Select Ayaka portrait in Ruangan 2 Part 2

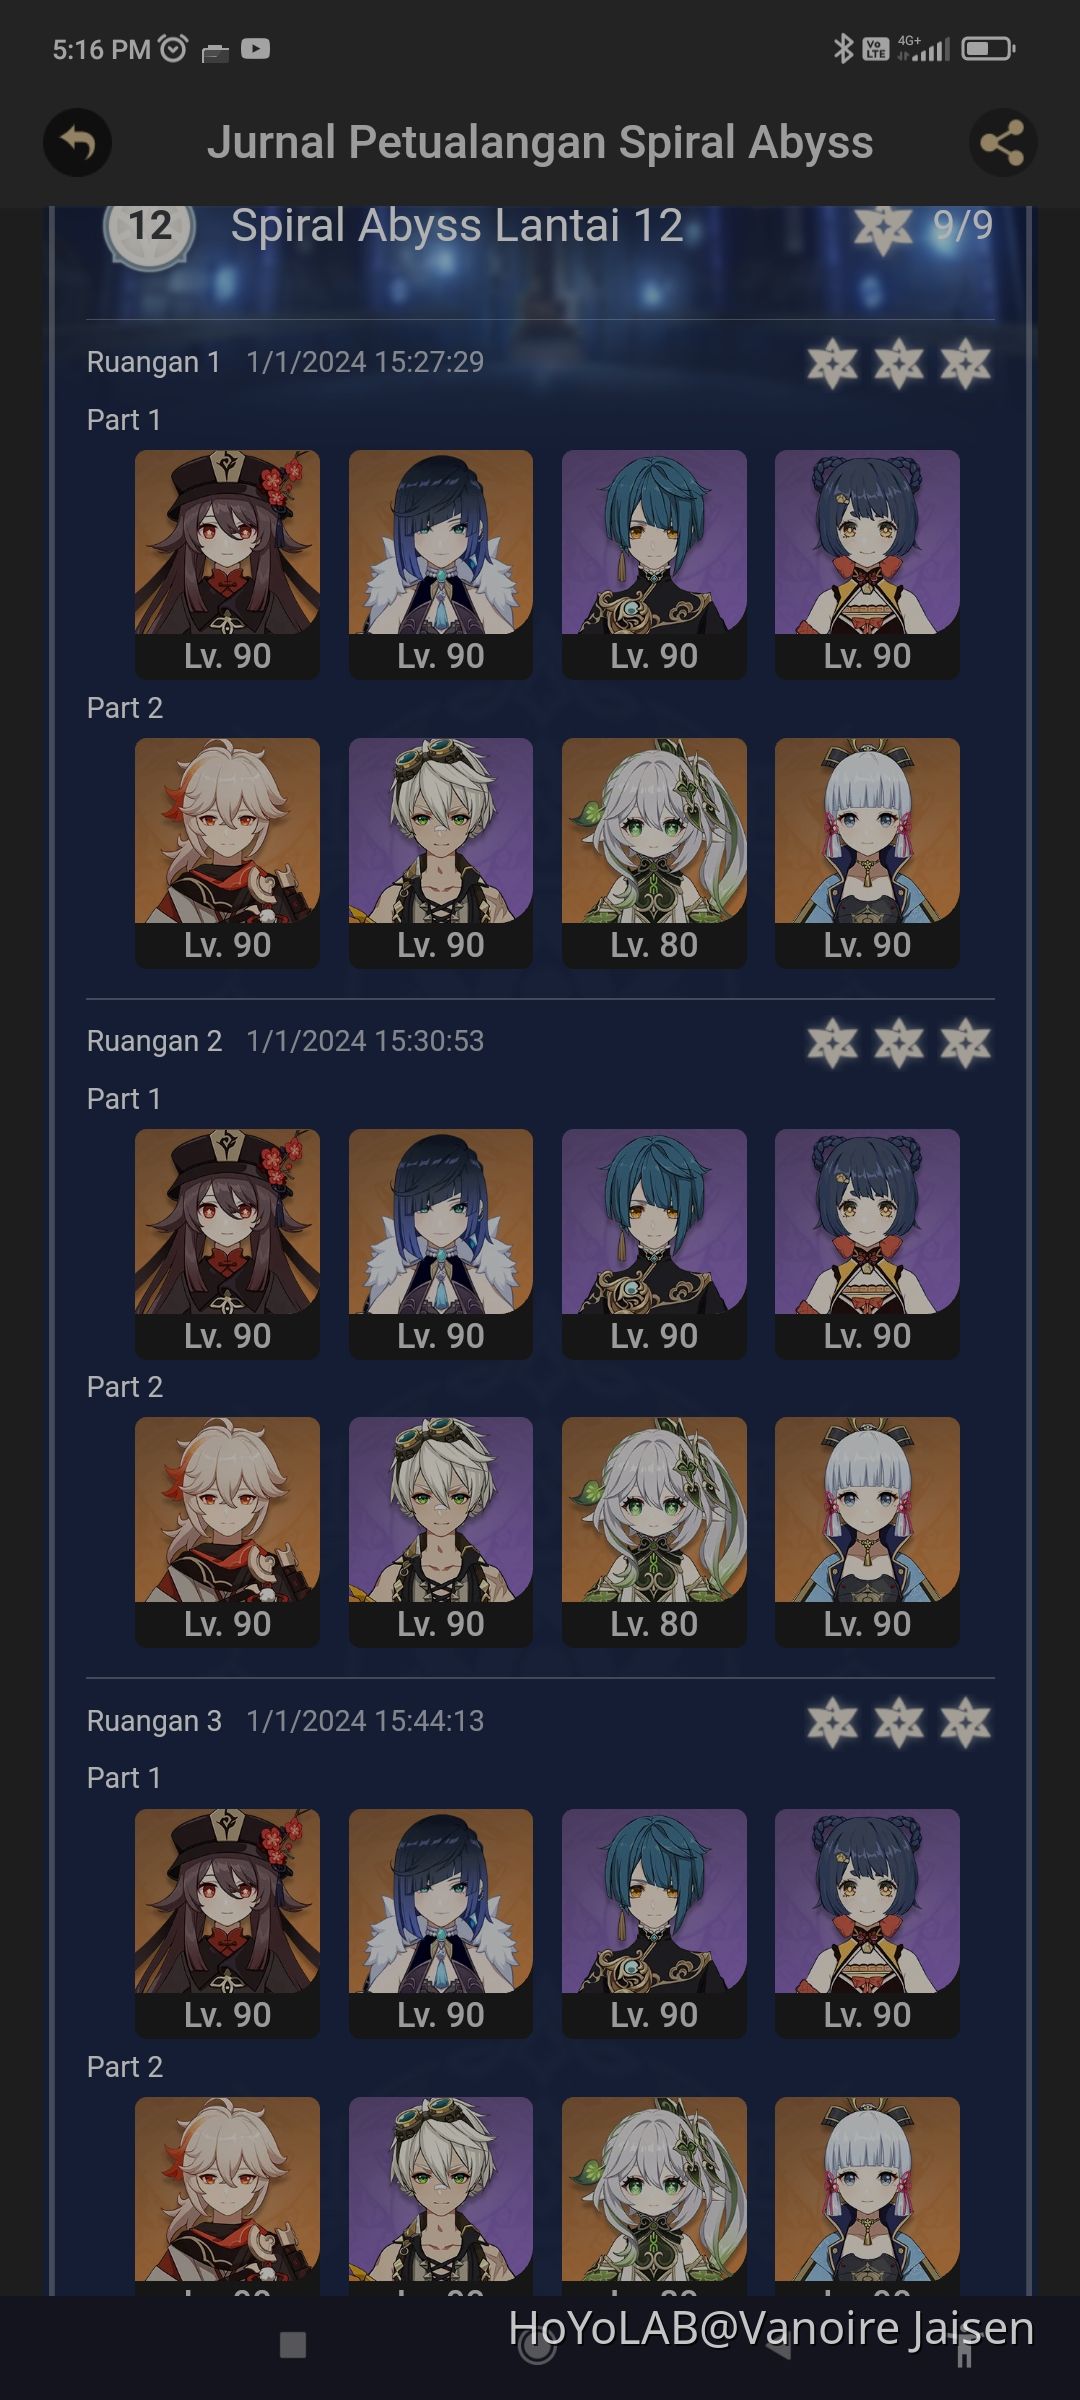867,1531
